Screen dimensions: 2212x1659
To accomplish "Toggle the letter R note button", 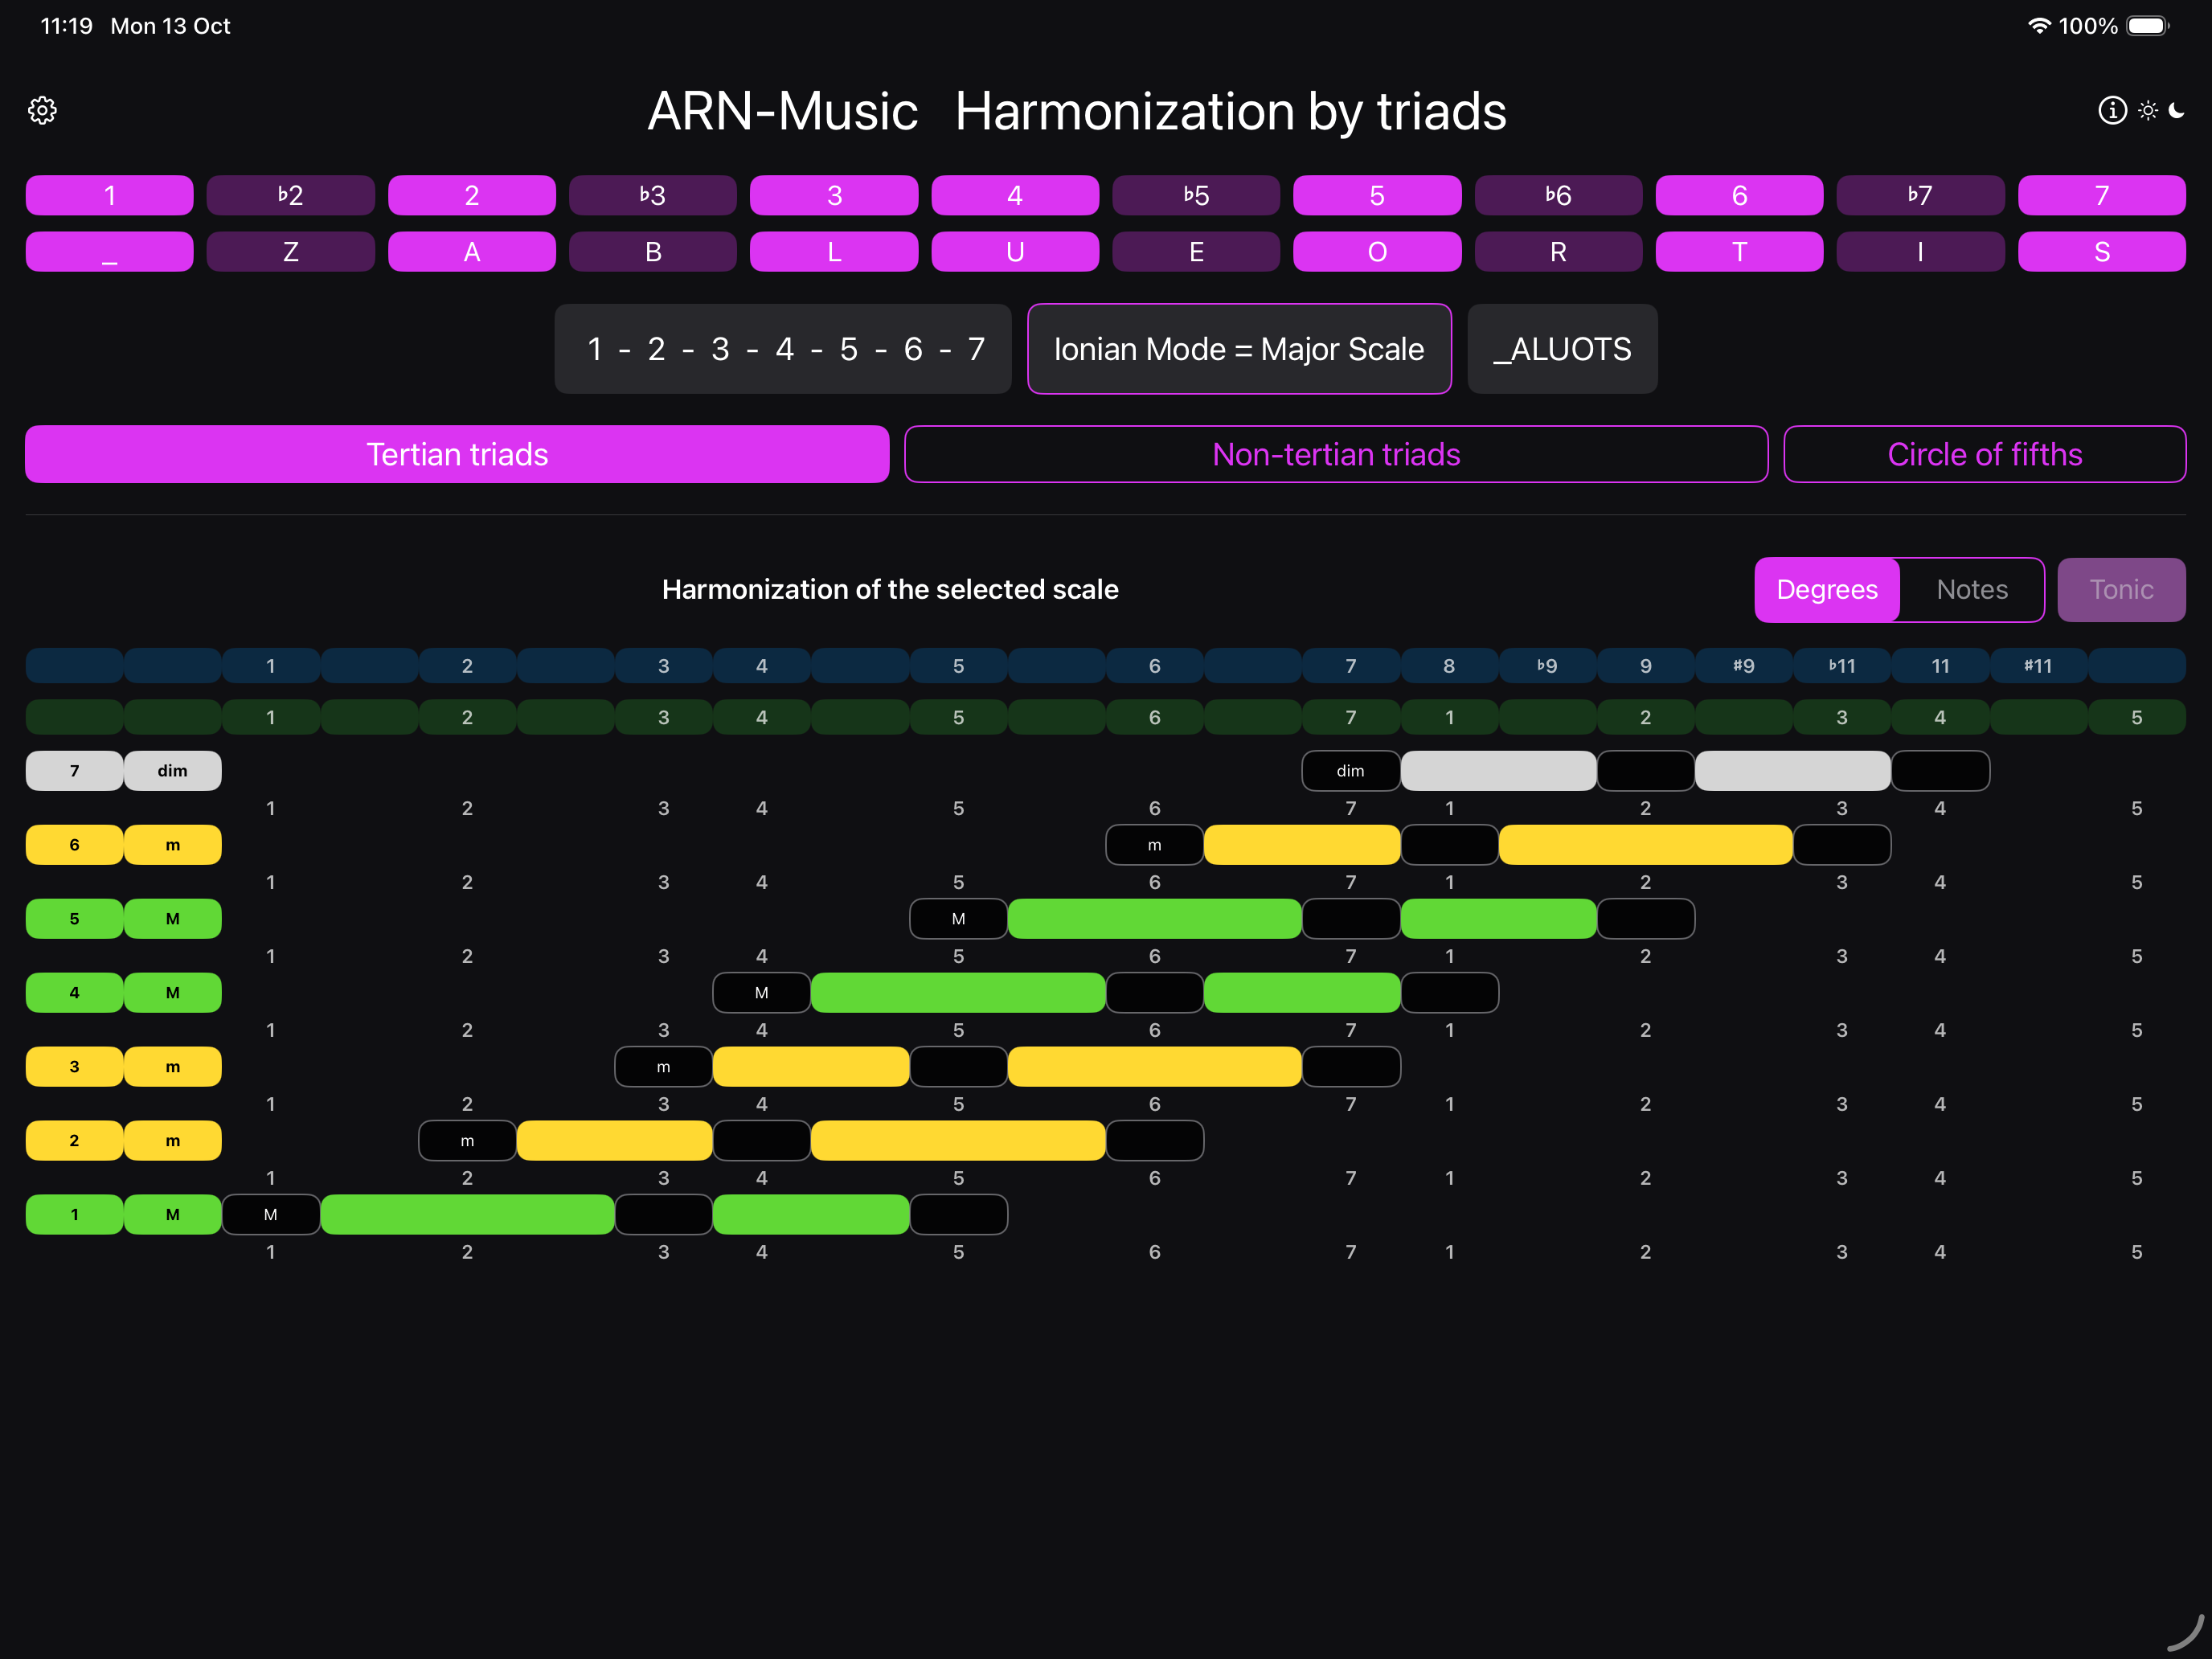I will pos(1557,252).
